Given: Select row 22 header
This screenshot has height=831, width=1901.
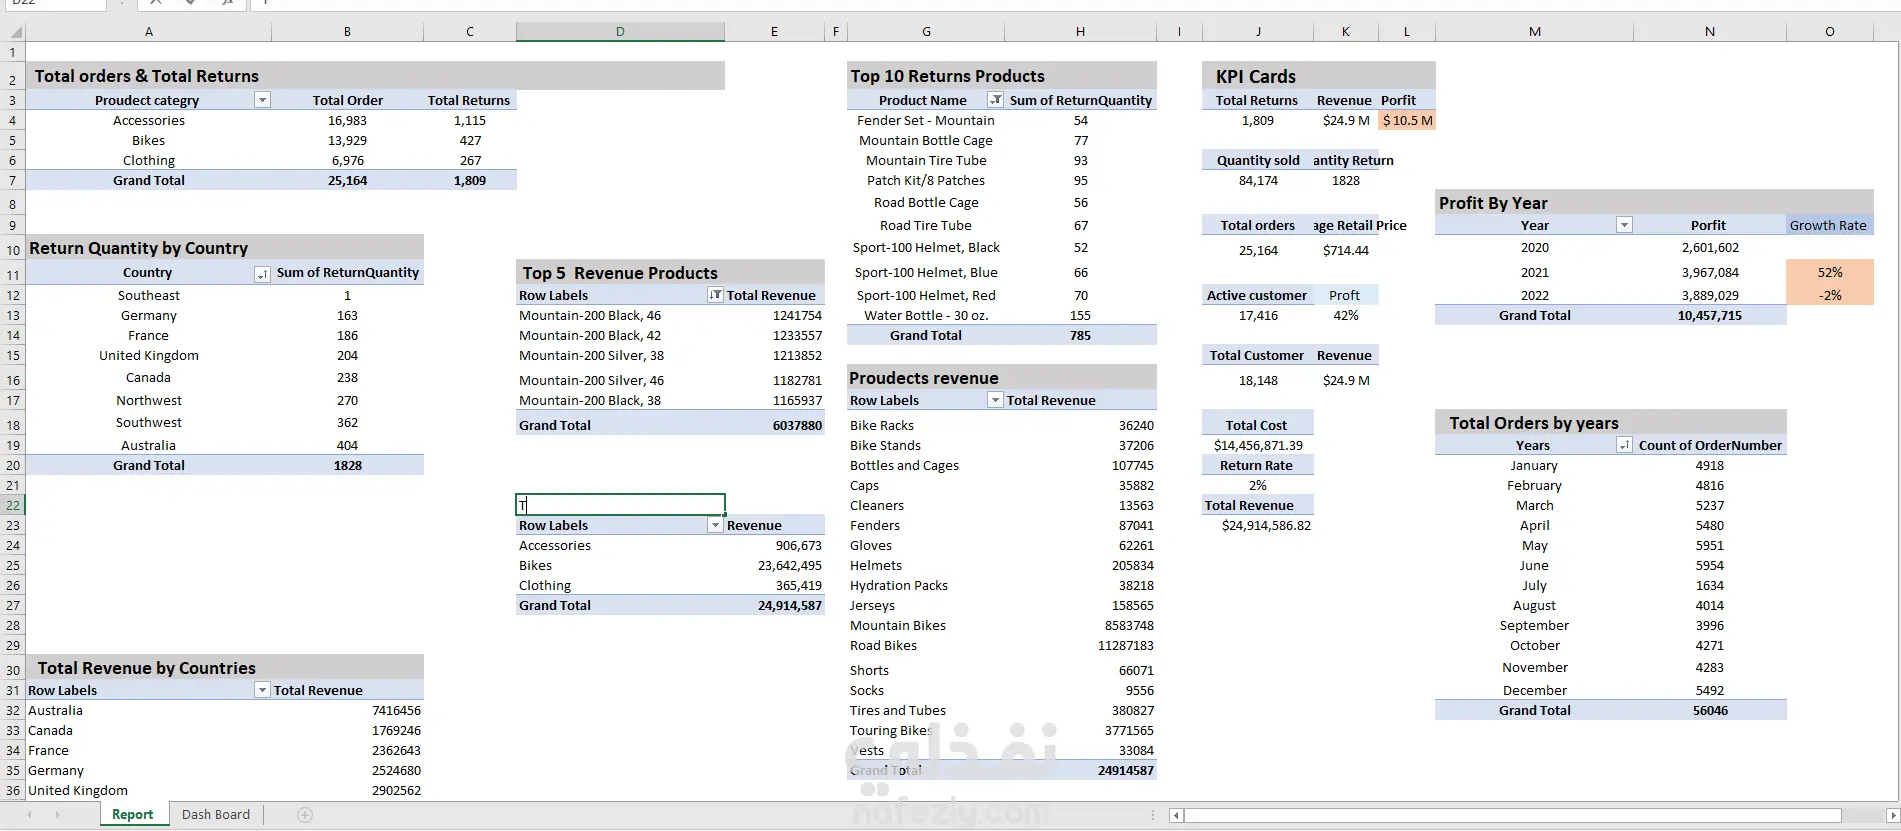Looking at the screenshot, I should point(13,505).
